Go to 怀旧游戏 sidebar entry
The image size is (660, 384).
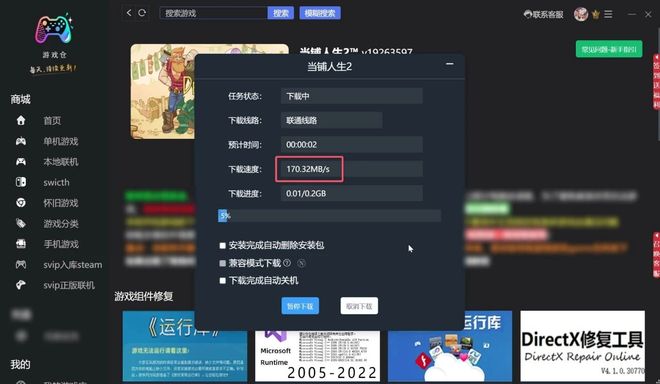pyautogui.click(x=61, y=203)
